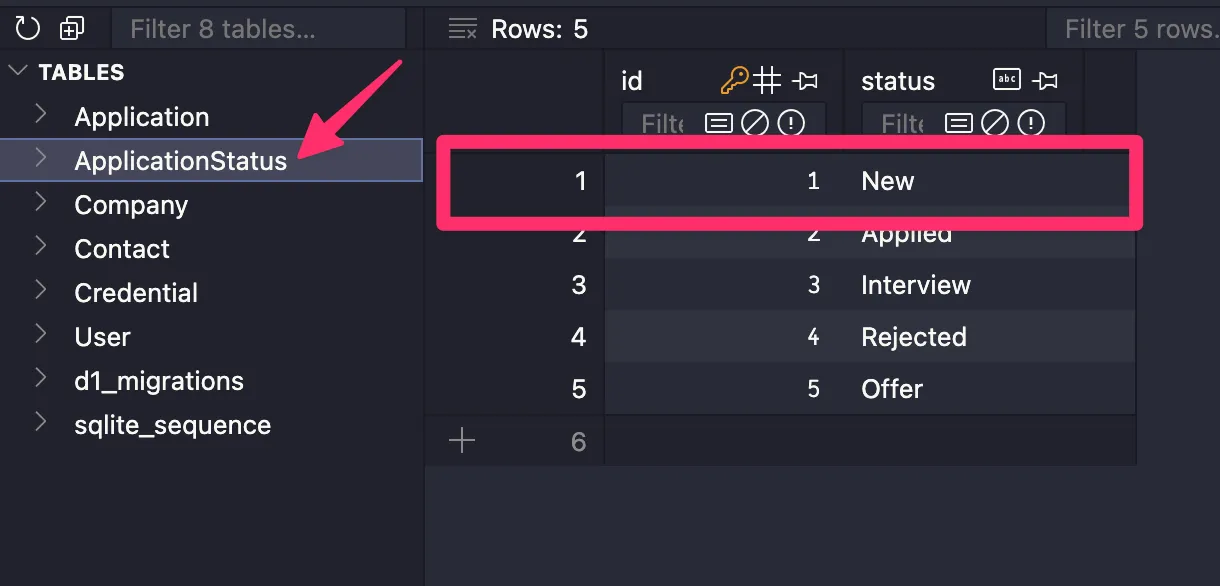Select the d1_migrations table

point(159,381)
